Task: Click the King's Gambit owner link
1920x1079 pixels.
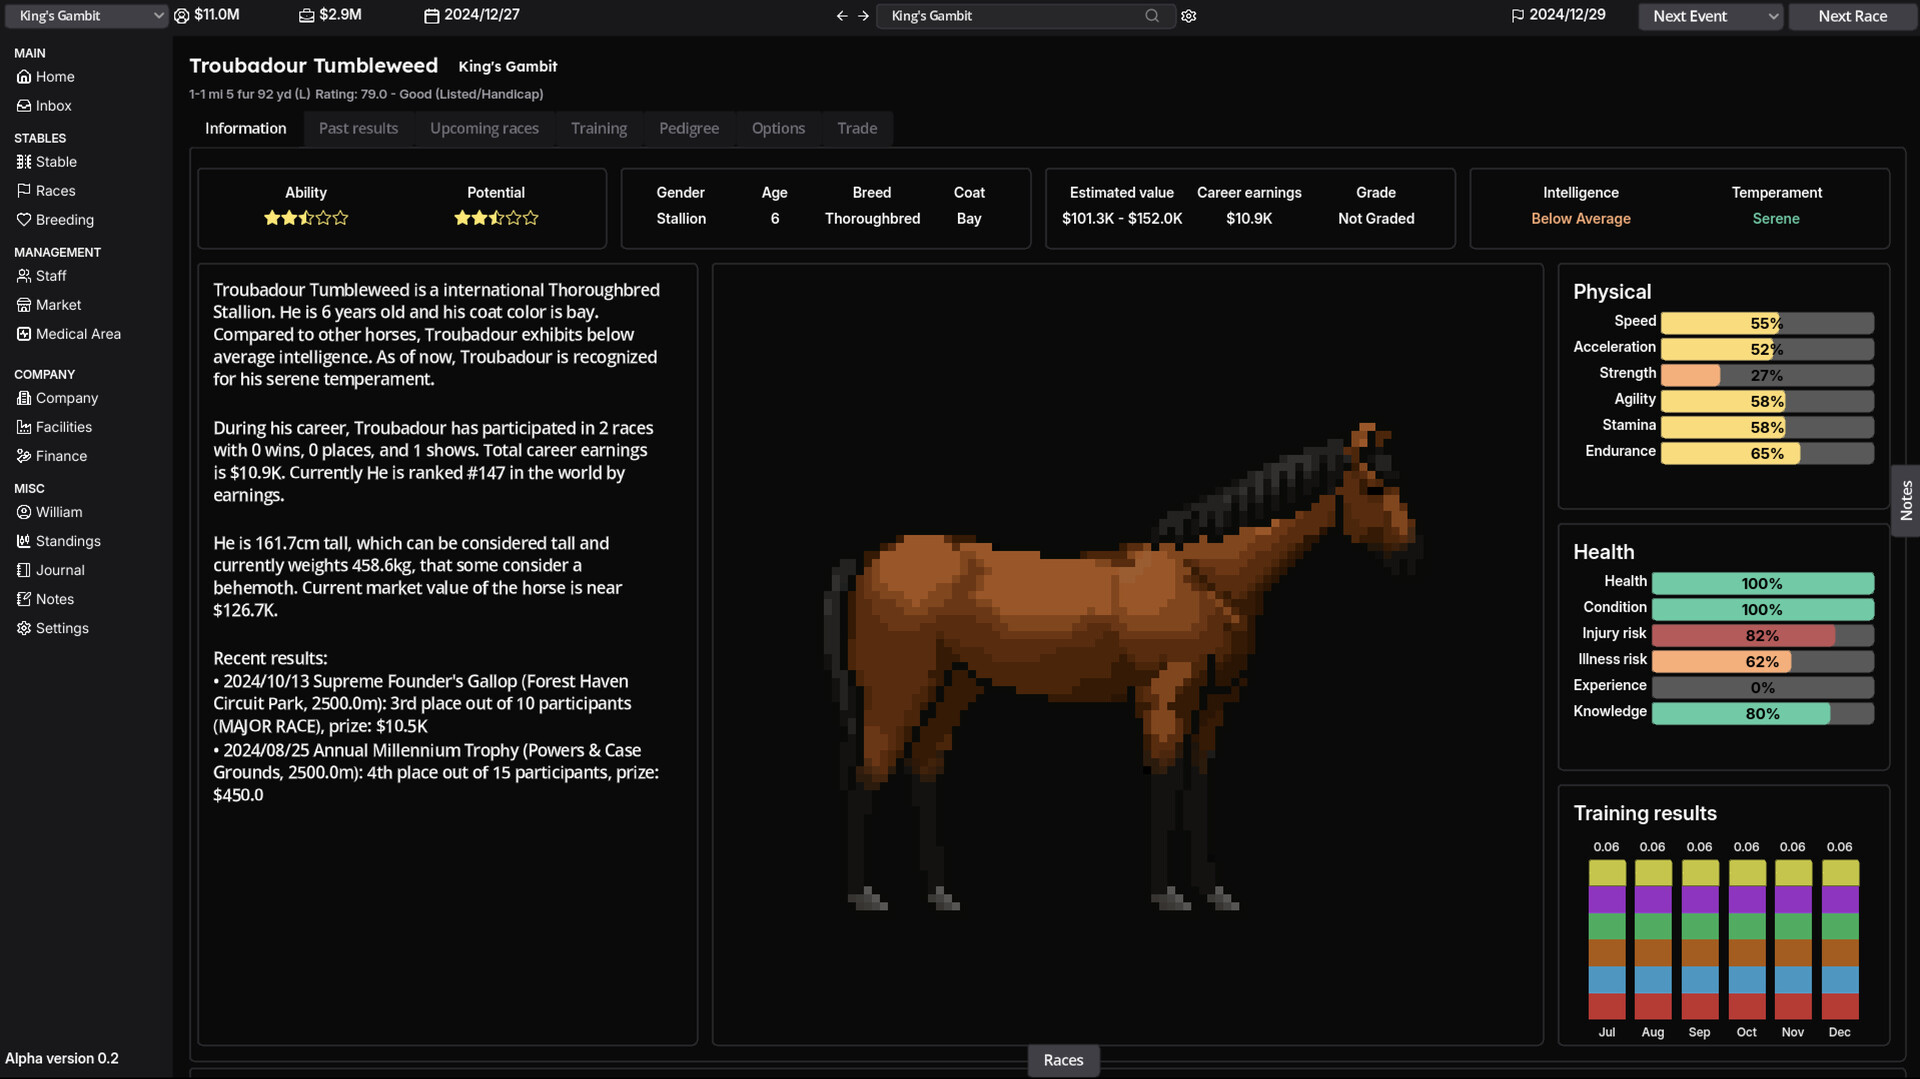Action: [x=507, y=67]
